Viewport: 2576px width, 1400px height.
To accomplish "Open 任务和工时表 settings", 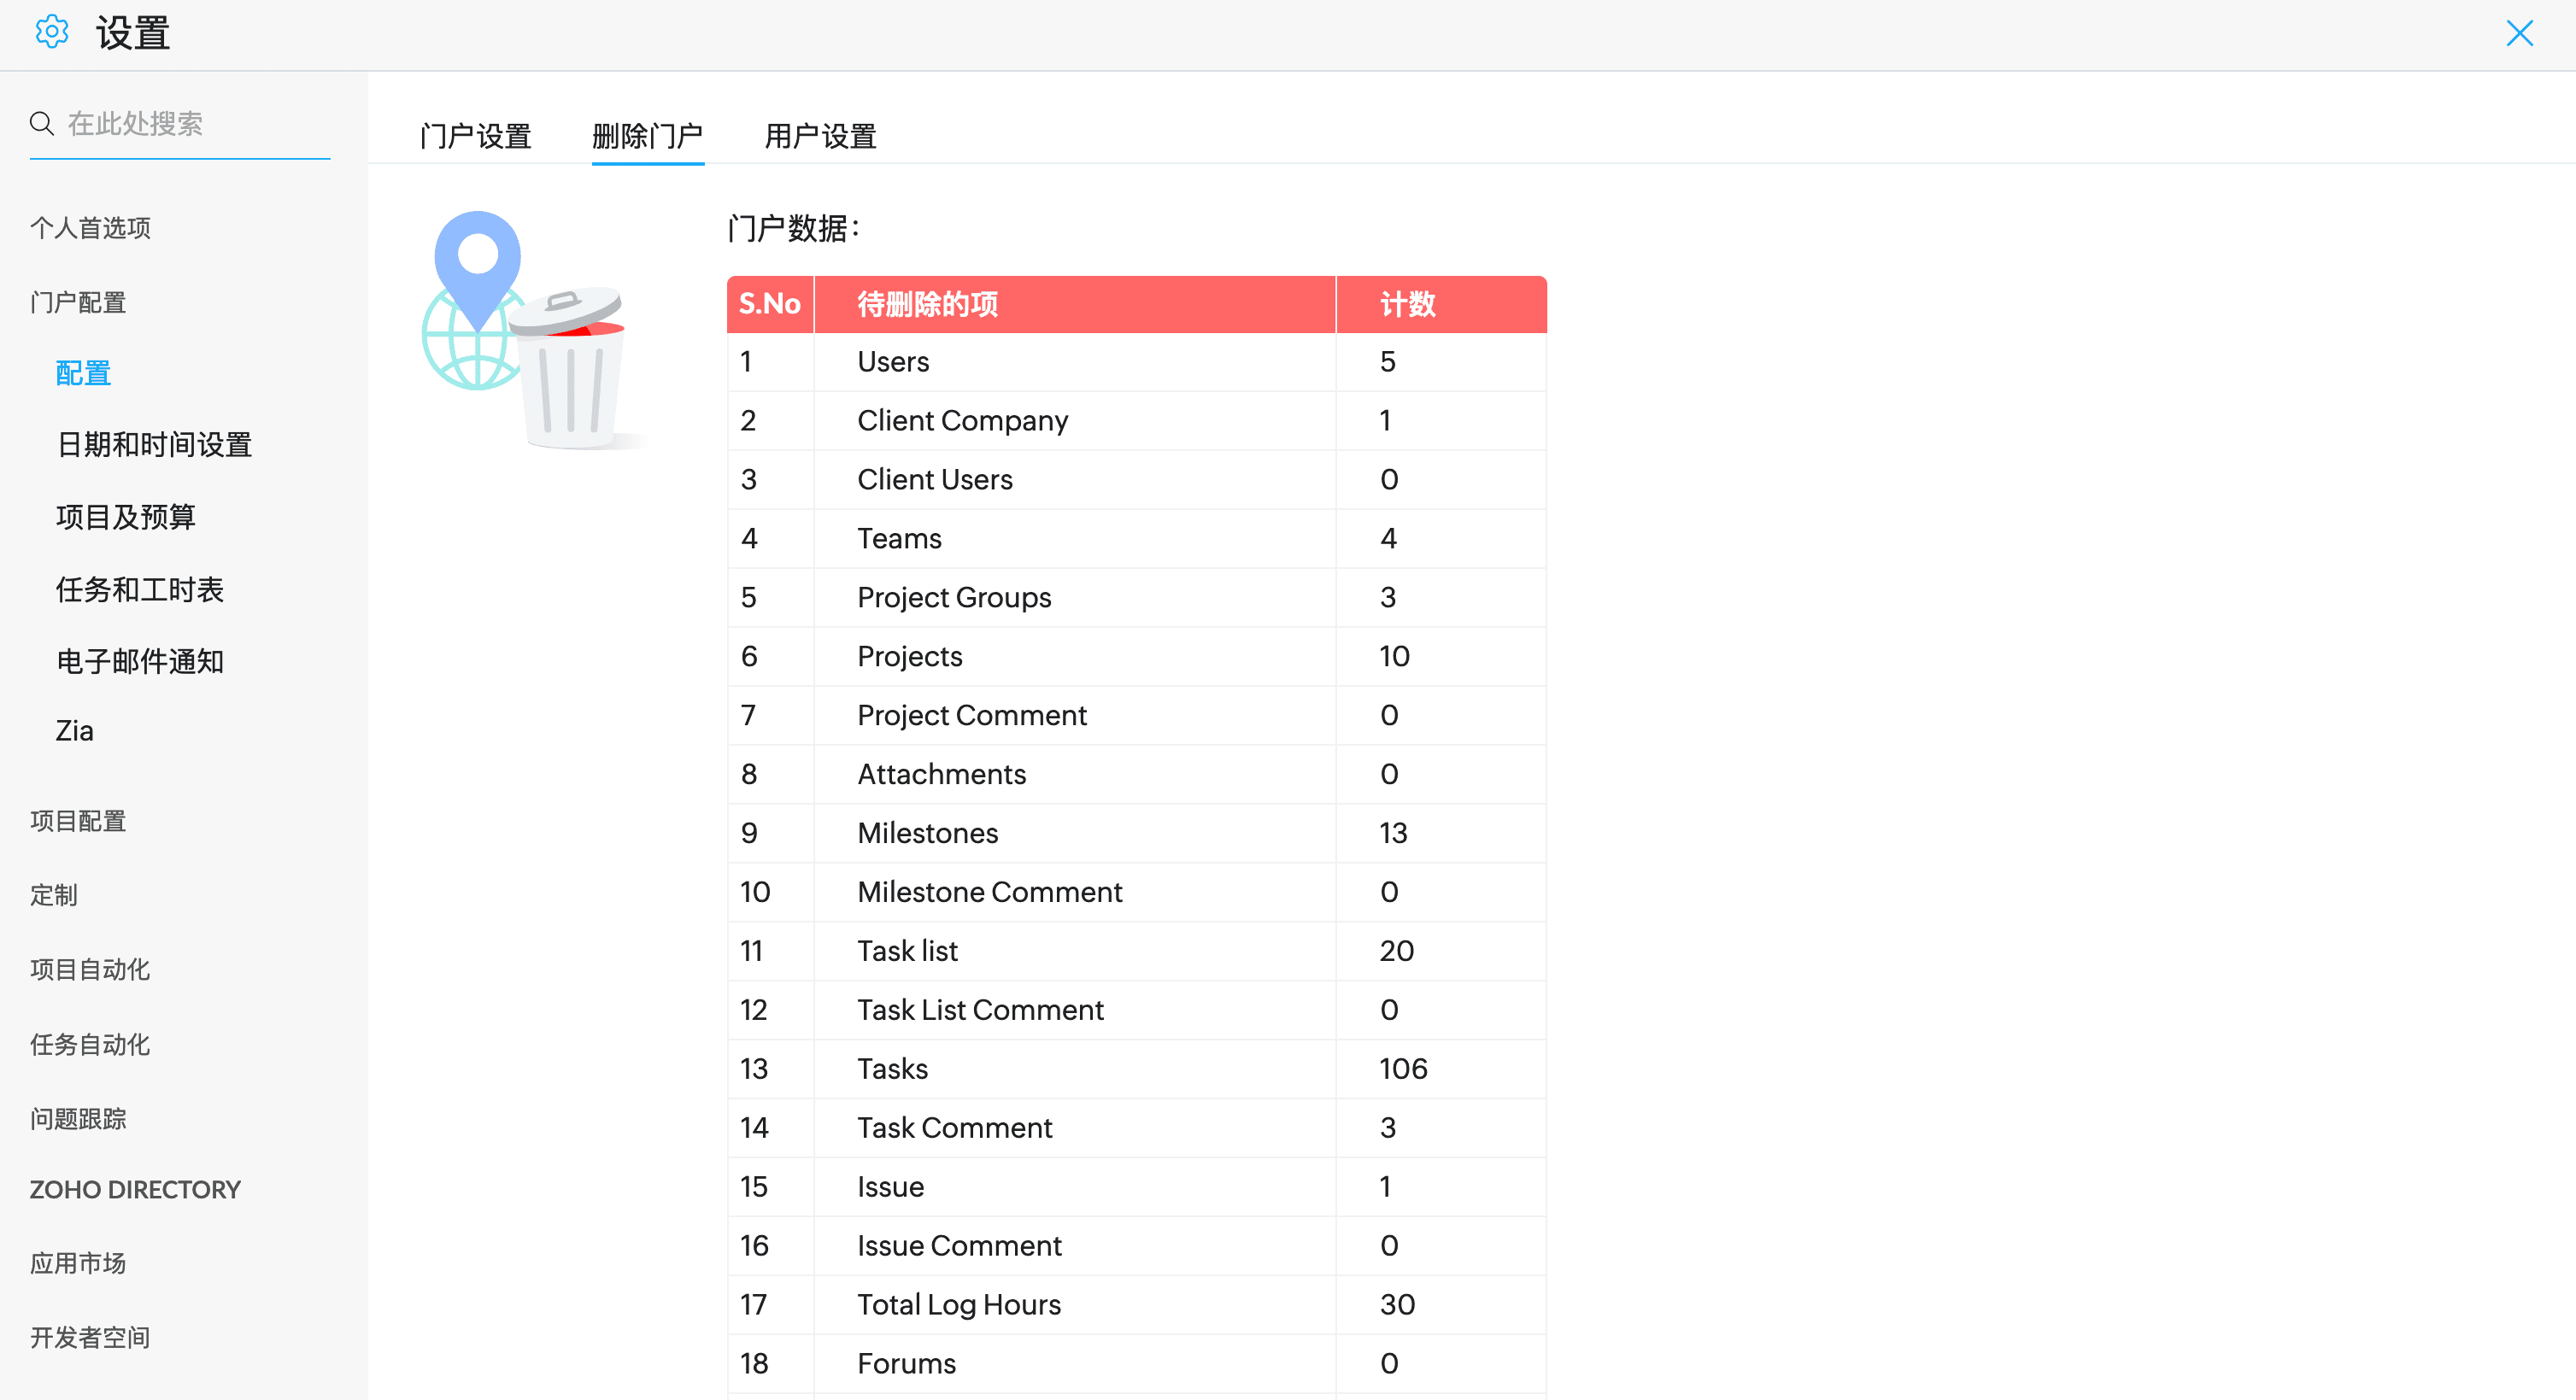I will point(140,589).
